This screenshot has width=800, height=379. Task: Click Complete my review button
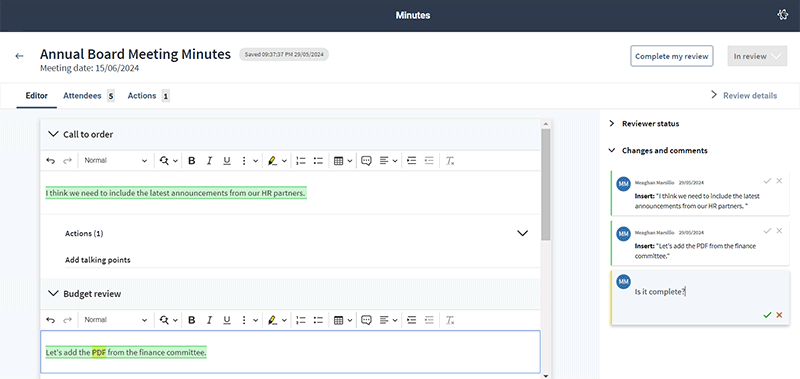coord(671,56)
